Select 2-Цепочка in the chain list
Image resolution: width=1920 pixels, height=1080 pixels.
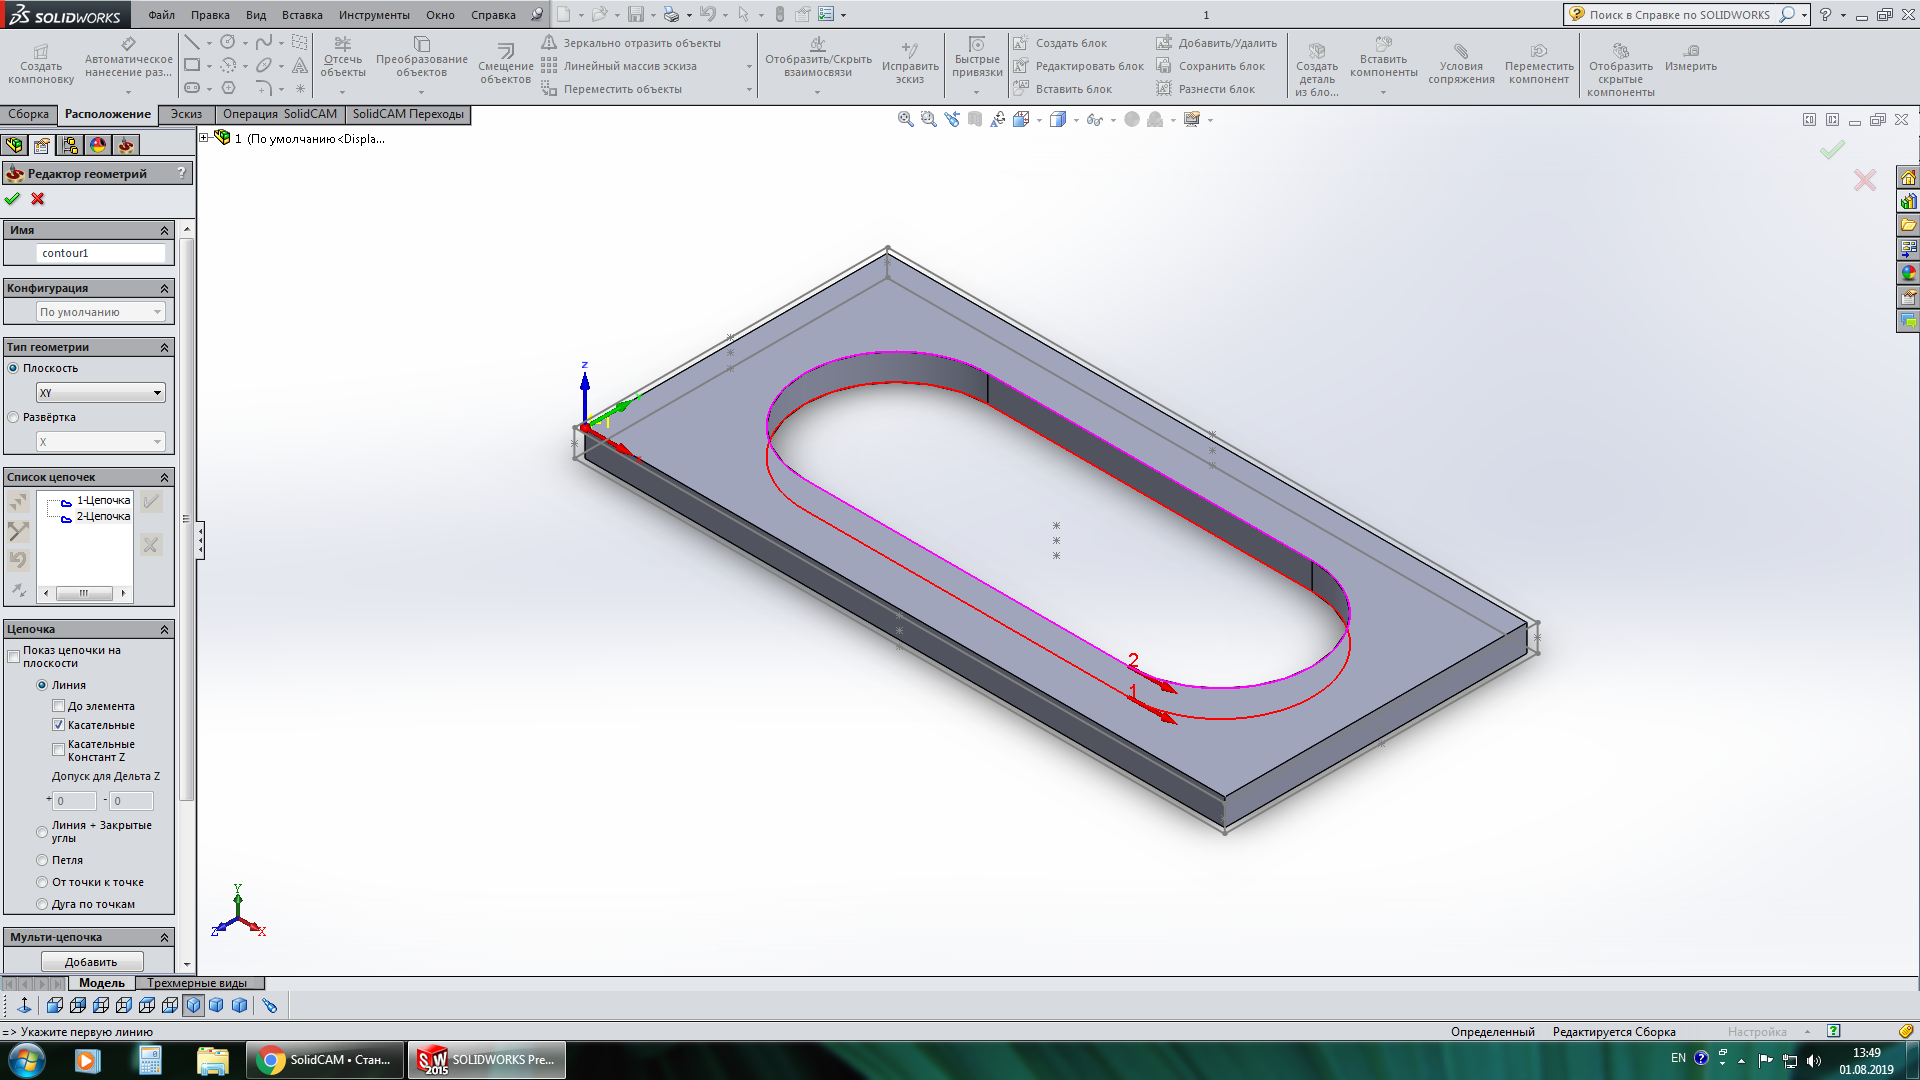pos(103,517)
